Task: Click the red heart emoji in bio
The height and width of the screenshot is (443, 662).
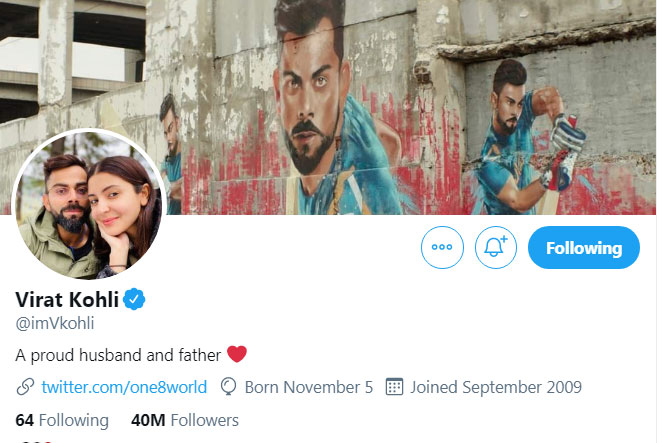Action: click(x=237, y=354)
